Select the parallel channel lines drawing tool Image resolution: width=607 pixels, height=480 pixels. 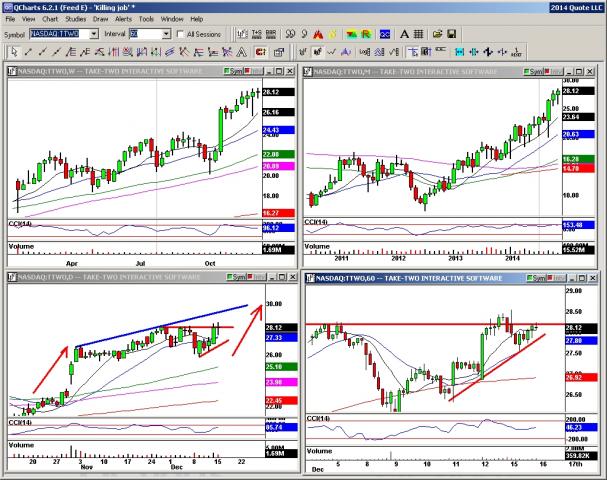(170, 51)
